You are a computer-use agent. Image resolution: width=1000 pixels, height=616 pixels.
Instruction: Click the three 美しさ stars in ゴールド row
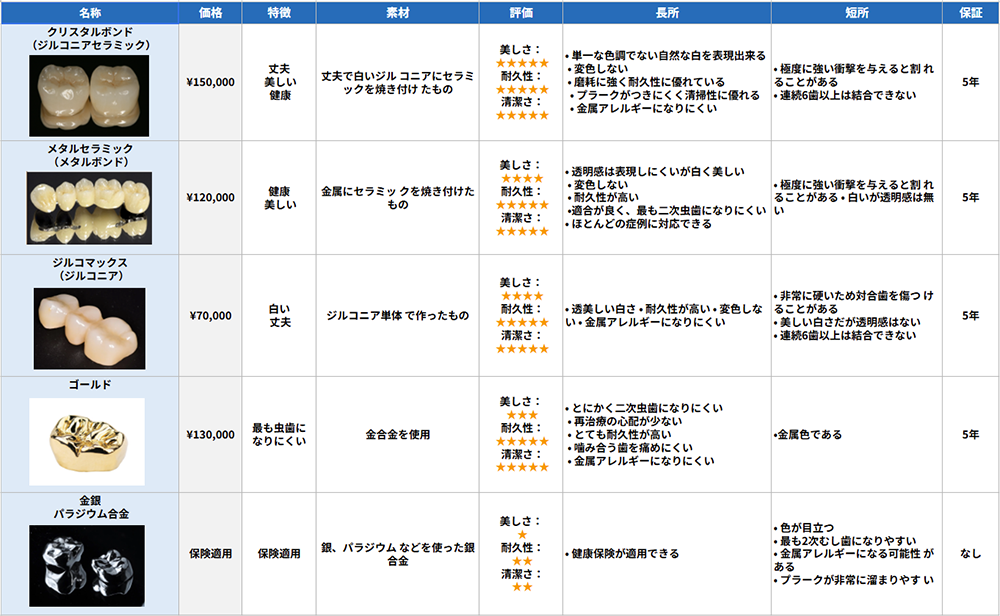tap(522, 415)
